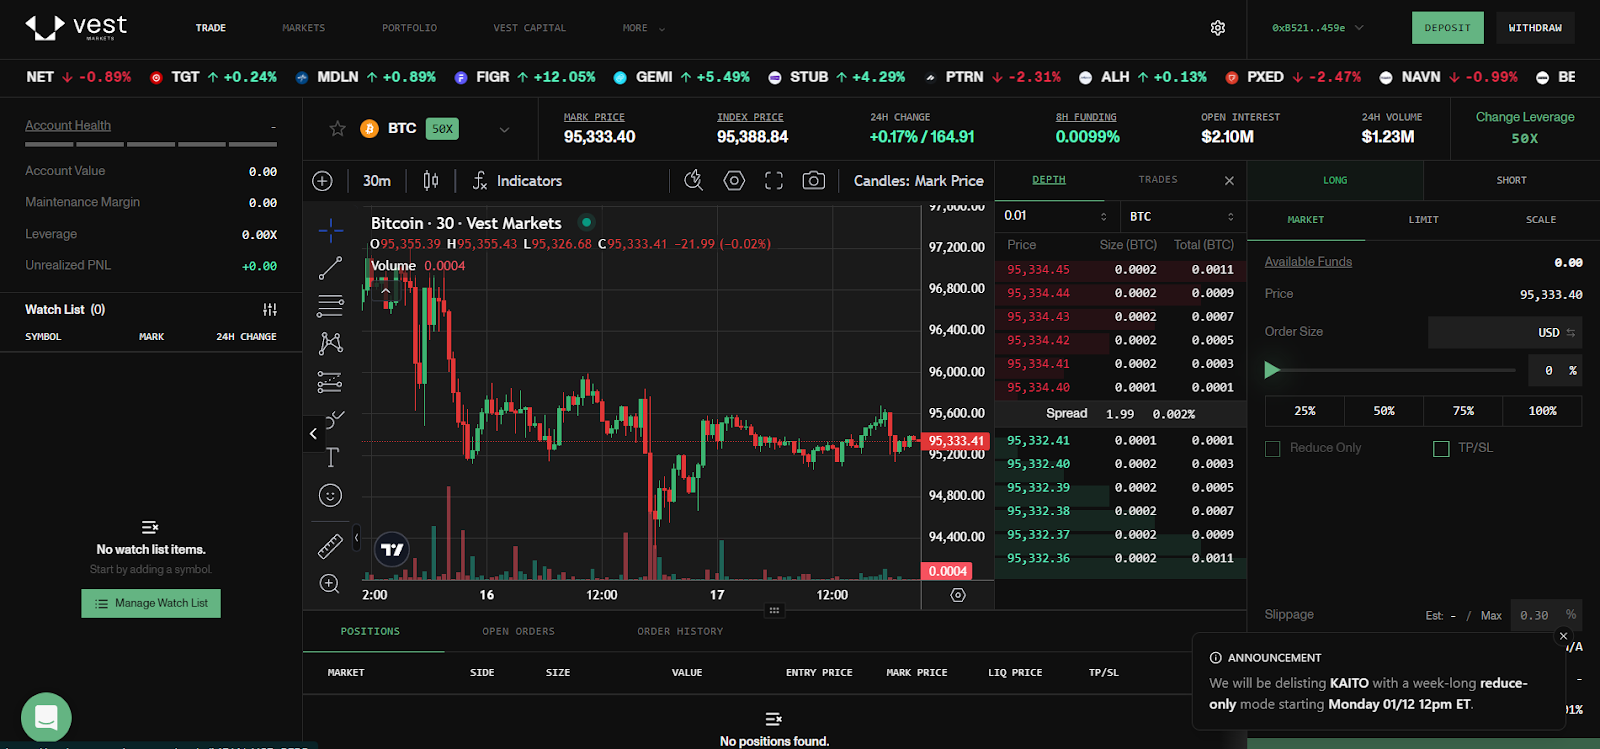
Task: Click the TradingView logo on chart
Action: click(x=392, y=549)
